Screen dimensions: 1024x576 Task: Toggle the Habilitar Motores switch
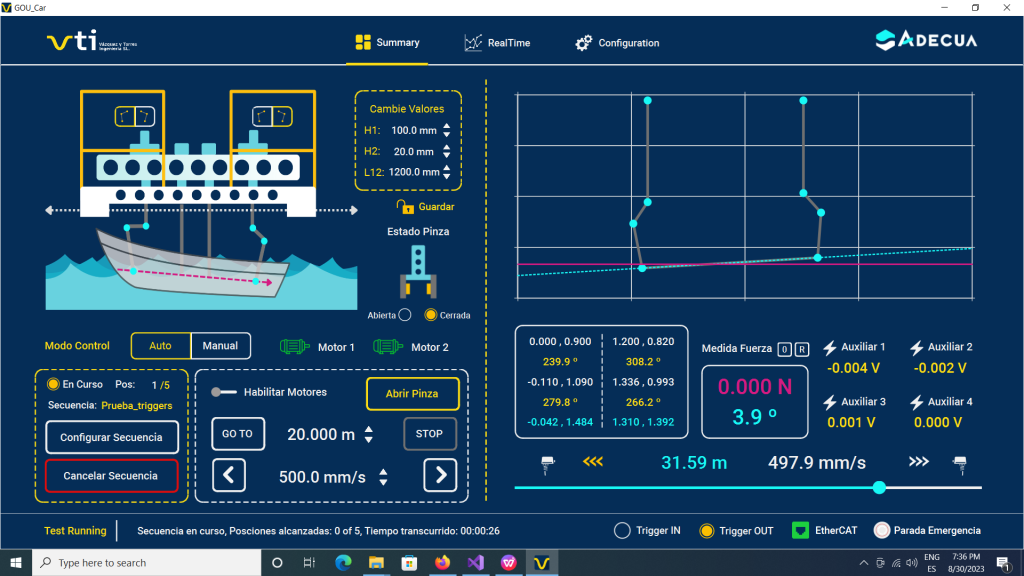pos(223,392)
